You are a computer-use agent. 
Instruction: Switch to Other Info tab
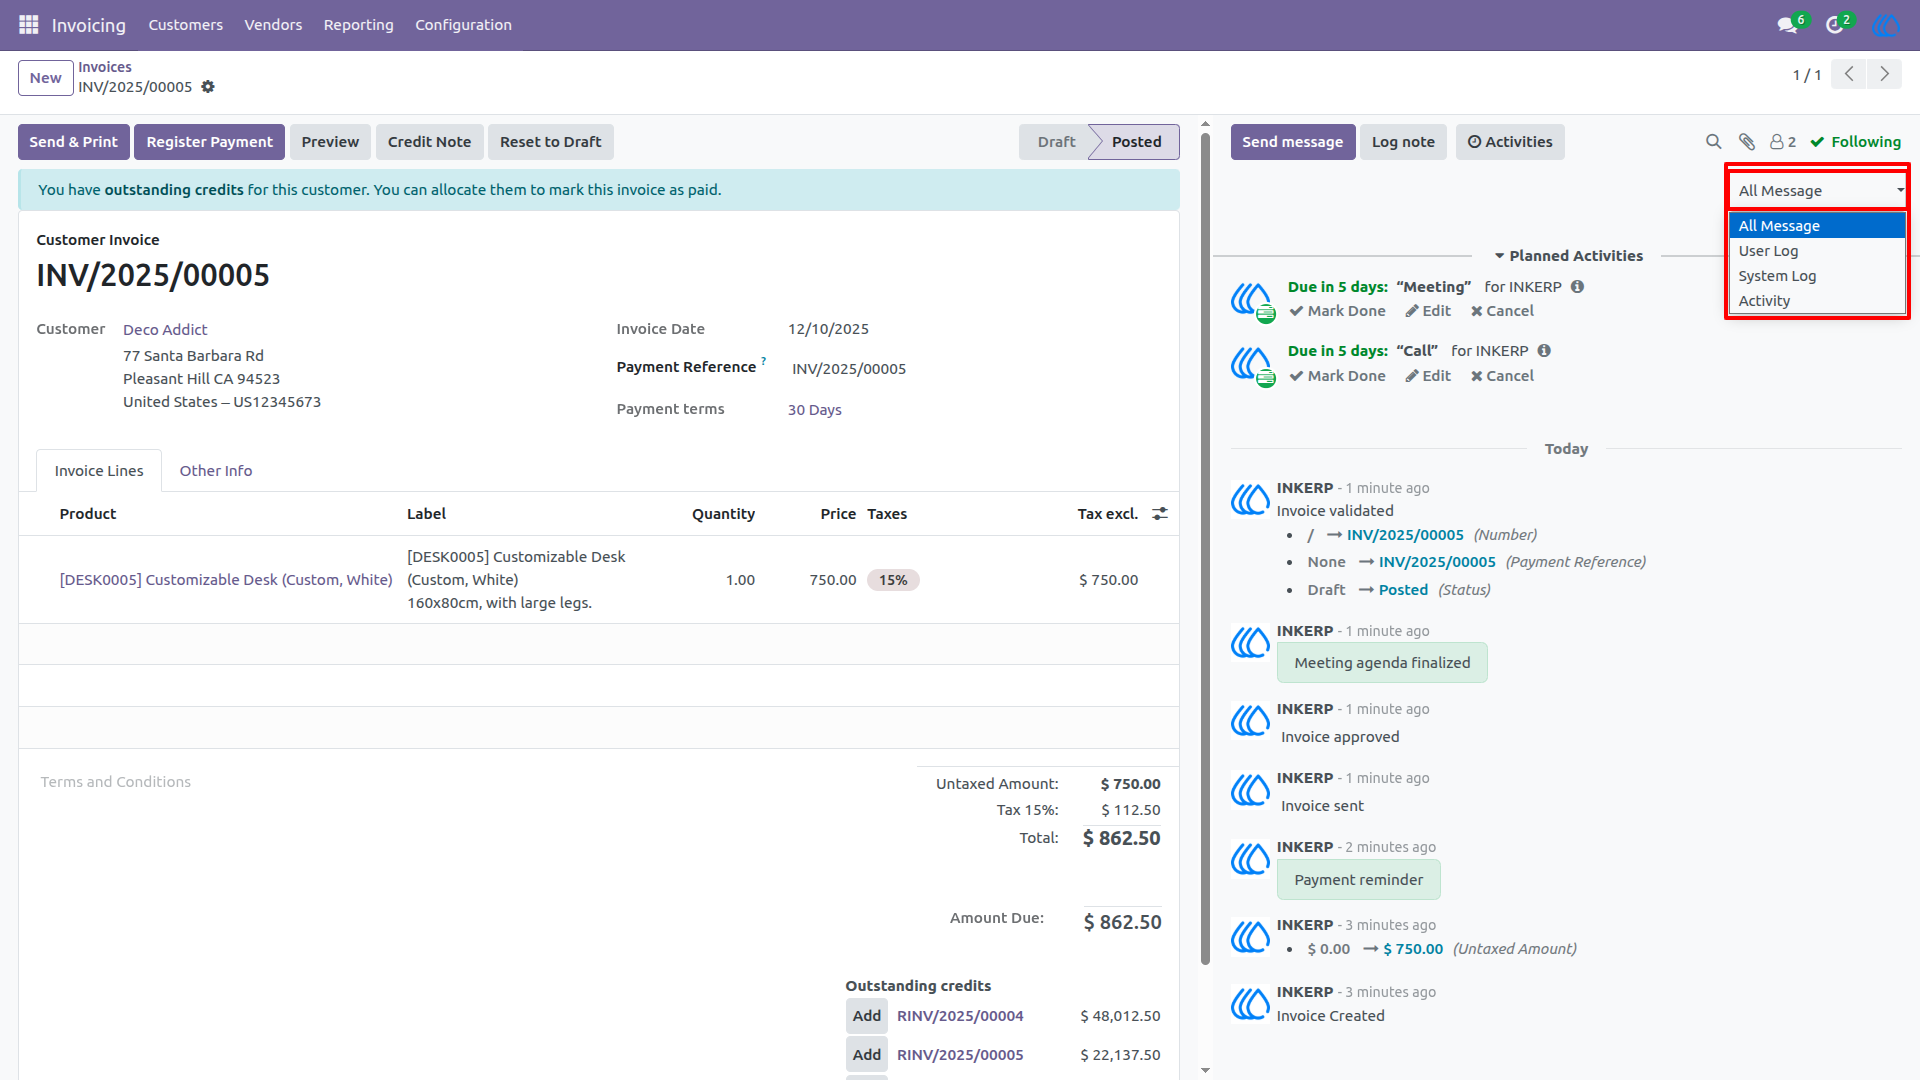(216, 471)
